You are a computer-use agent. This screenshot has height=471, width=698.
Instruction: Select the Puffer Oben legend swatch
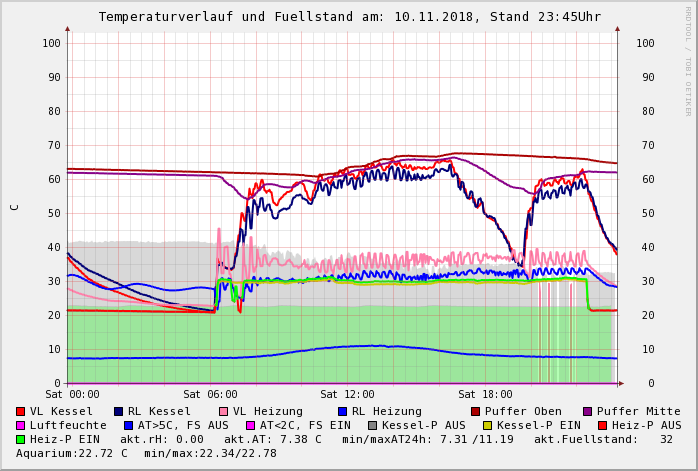[x=476, y=411]
